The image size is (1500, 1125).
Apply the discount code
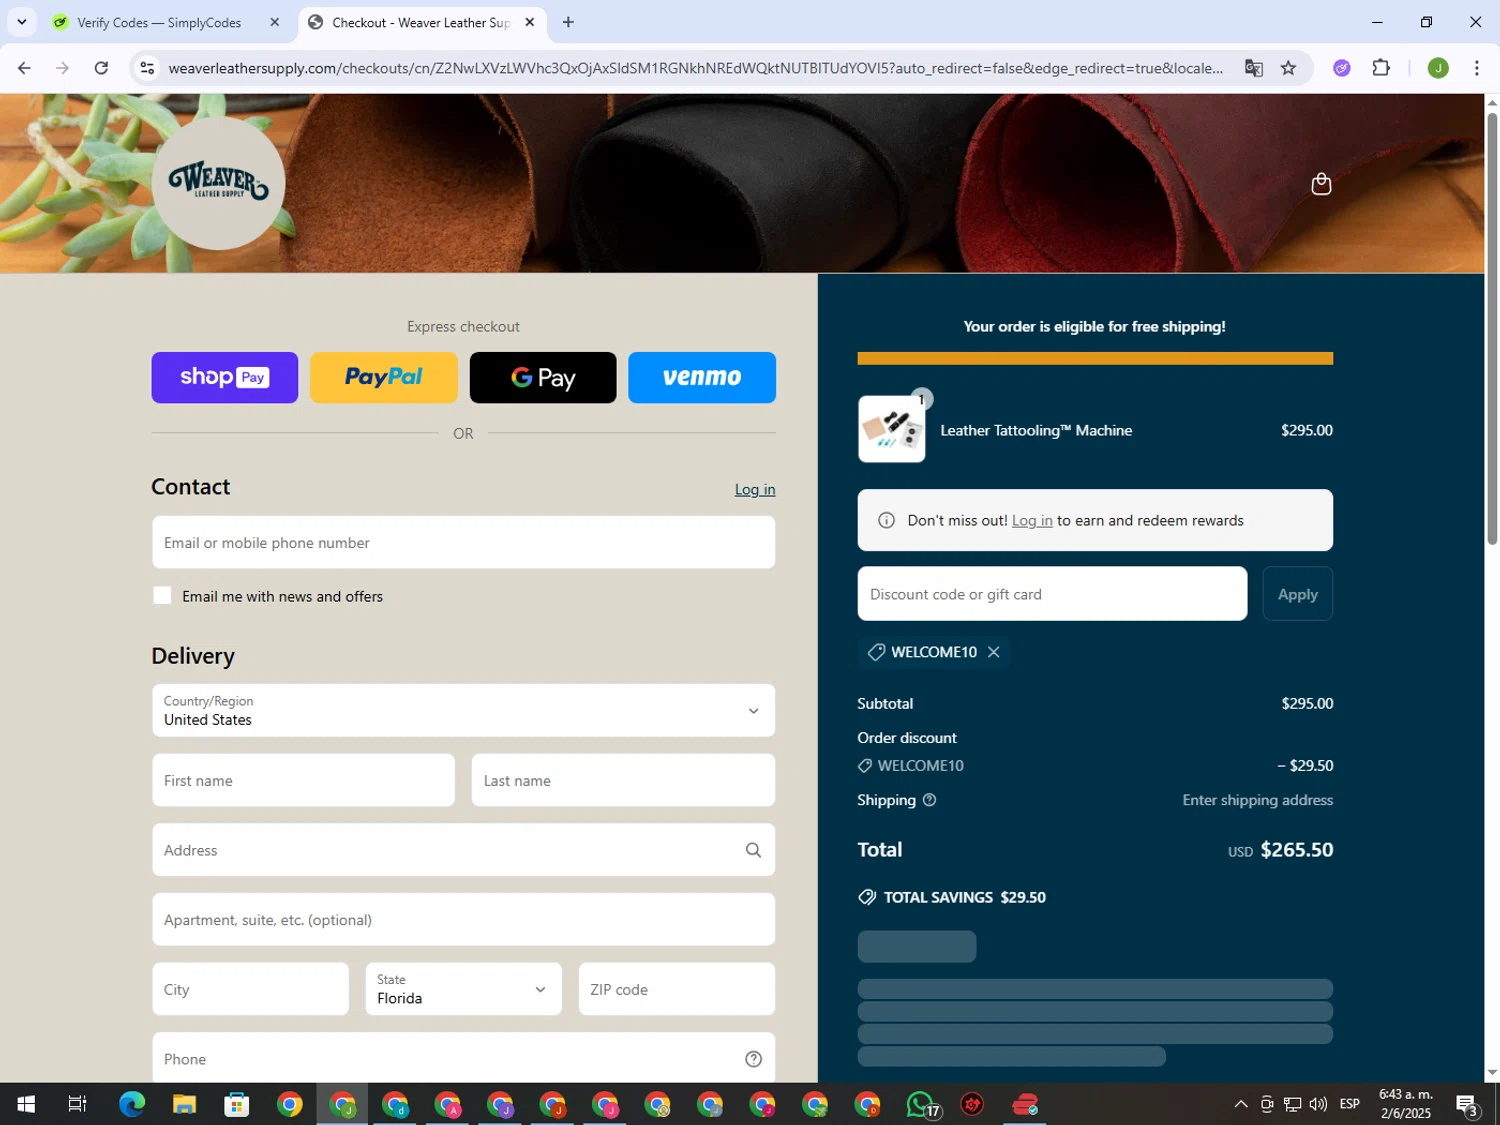pos(1298,594)
